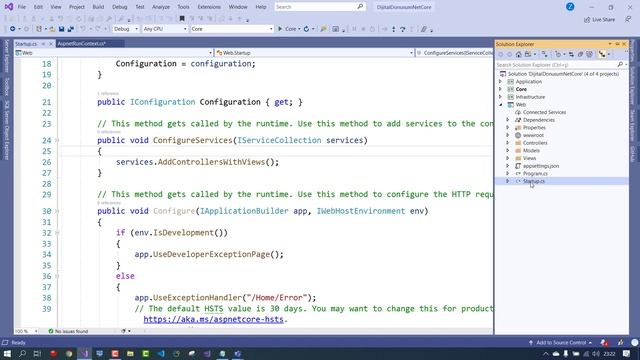Click the Visual Studio logo icon

click(9, 7)
